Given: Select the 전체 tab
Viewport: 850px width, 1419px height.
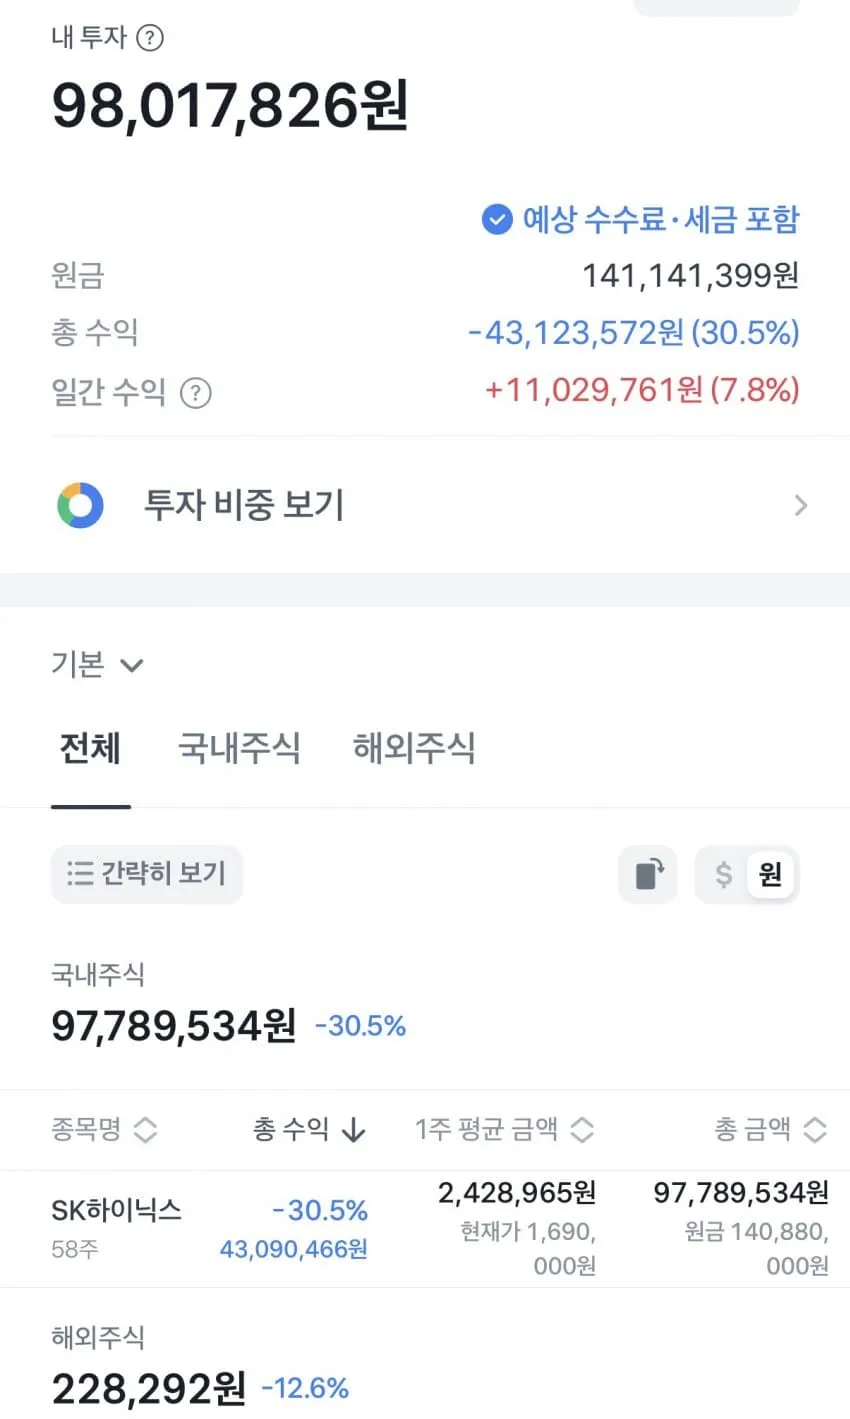Looking at the screenshot, I should coord(90,748).
